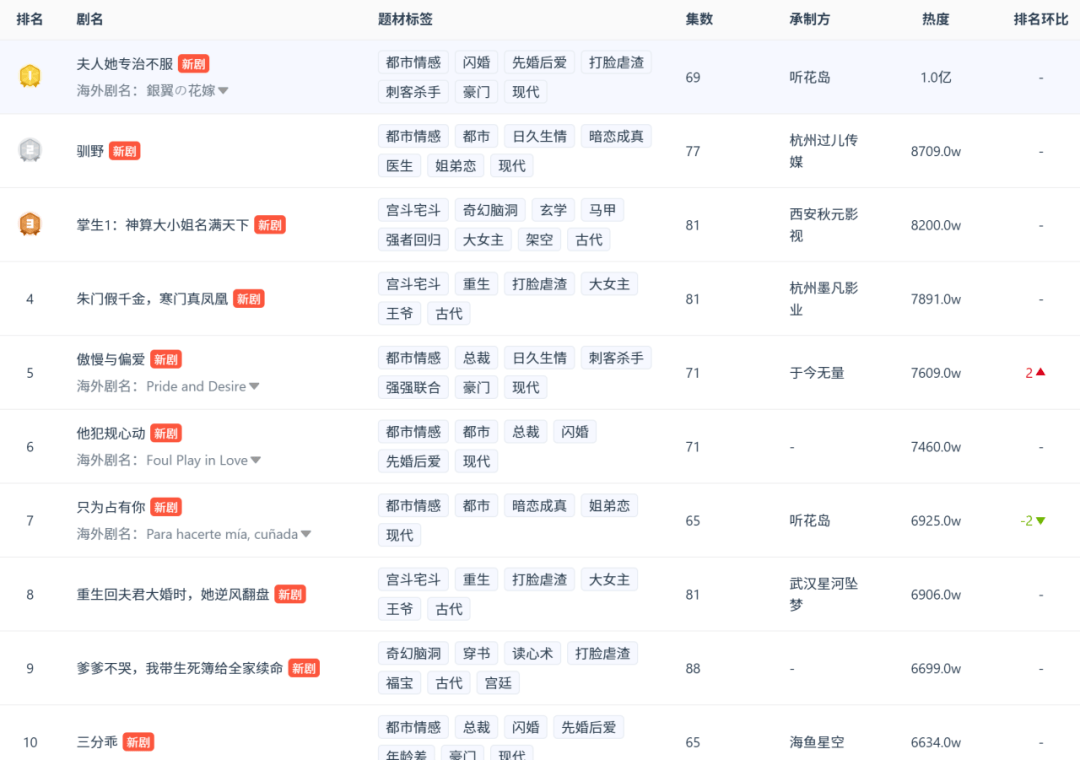1080x760 pixels.
Task: Expand the Foul Play in Love dropdown
Action: (256, 461)
